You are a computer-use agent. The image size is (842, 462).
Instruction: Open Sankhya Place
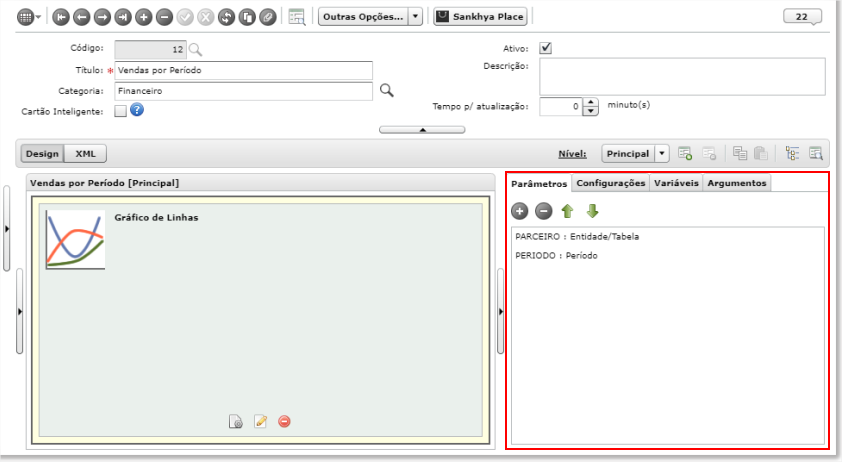[480, 17]
